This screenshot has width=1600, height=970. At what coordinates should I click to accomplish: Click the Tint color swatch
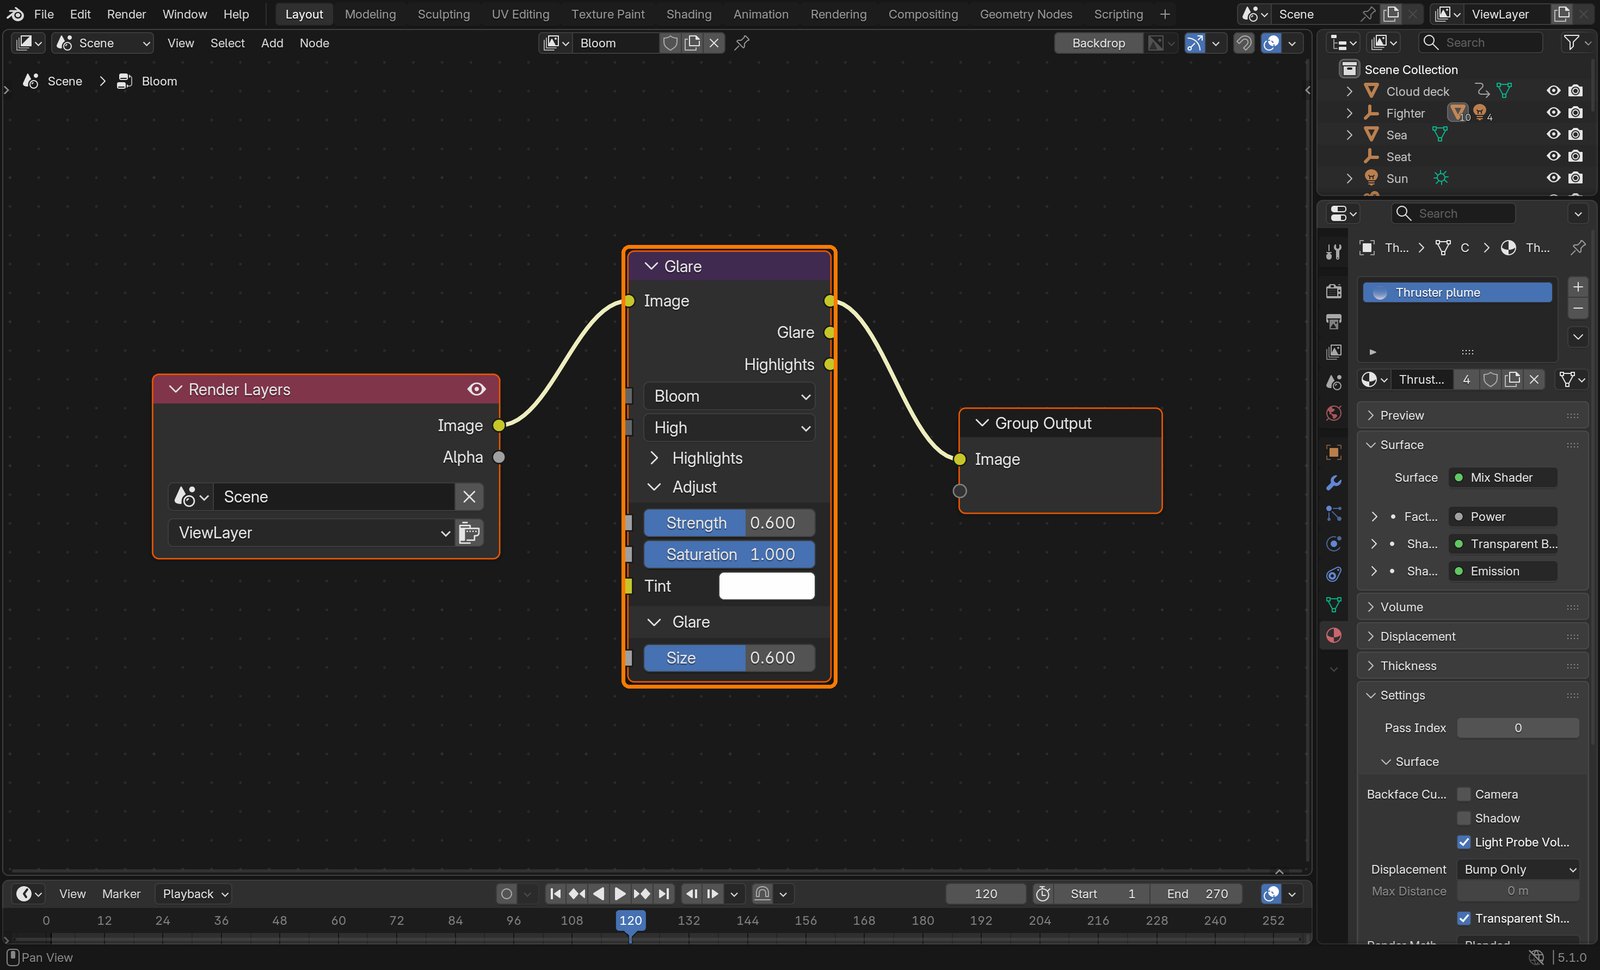coord(767,586)
